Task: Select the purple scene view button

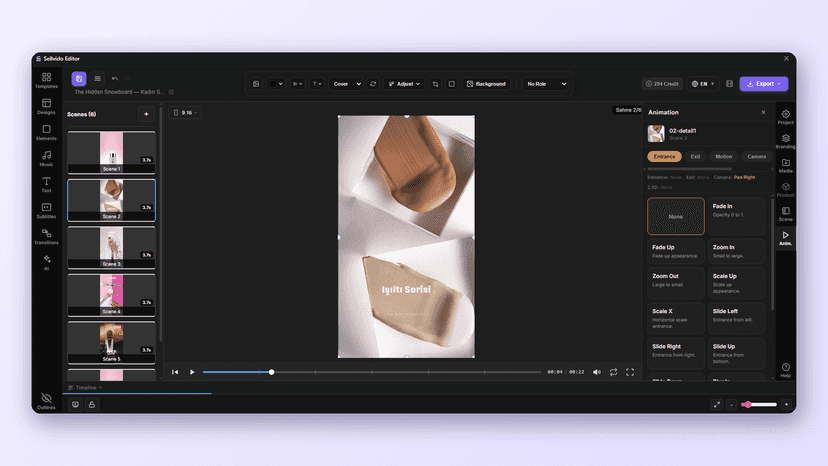Action: [79, 79]
